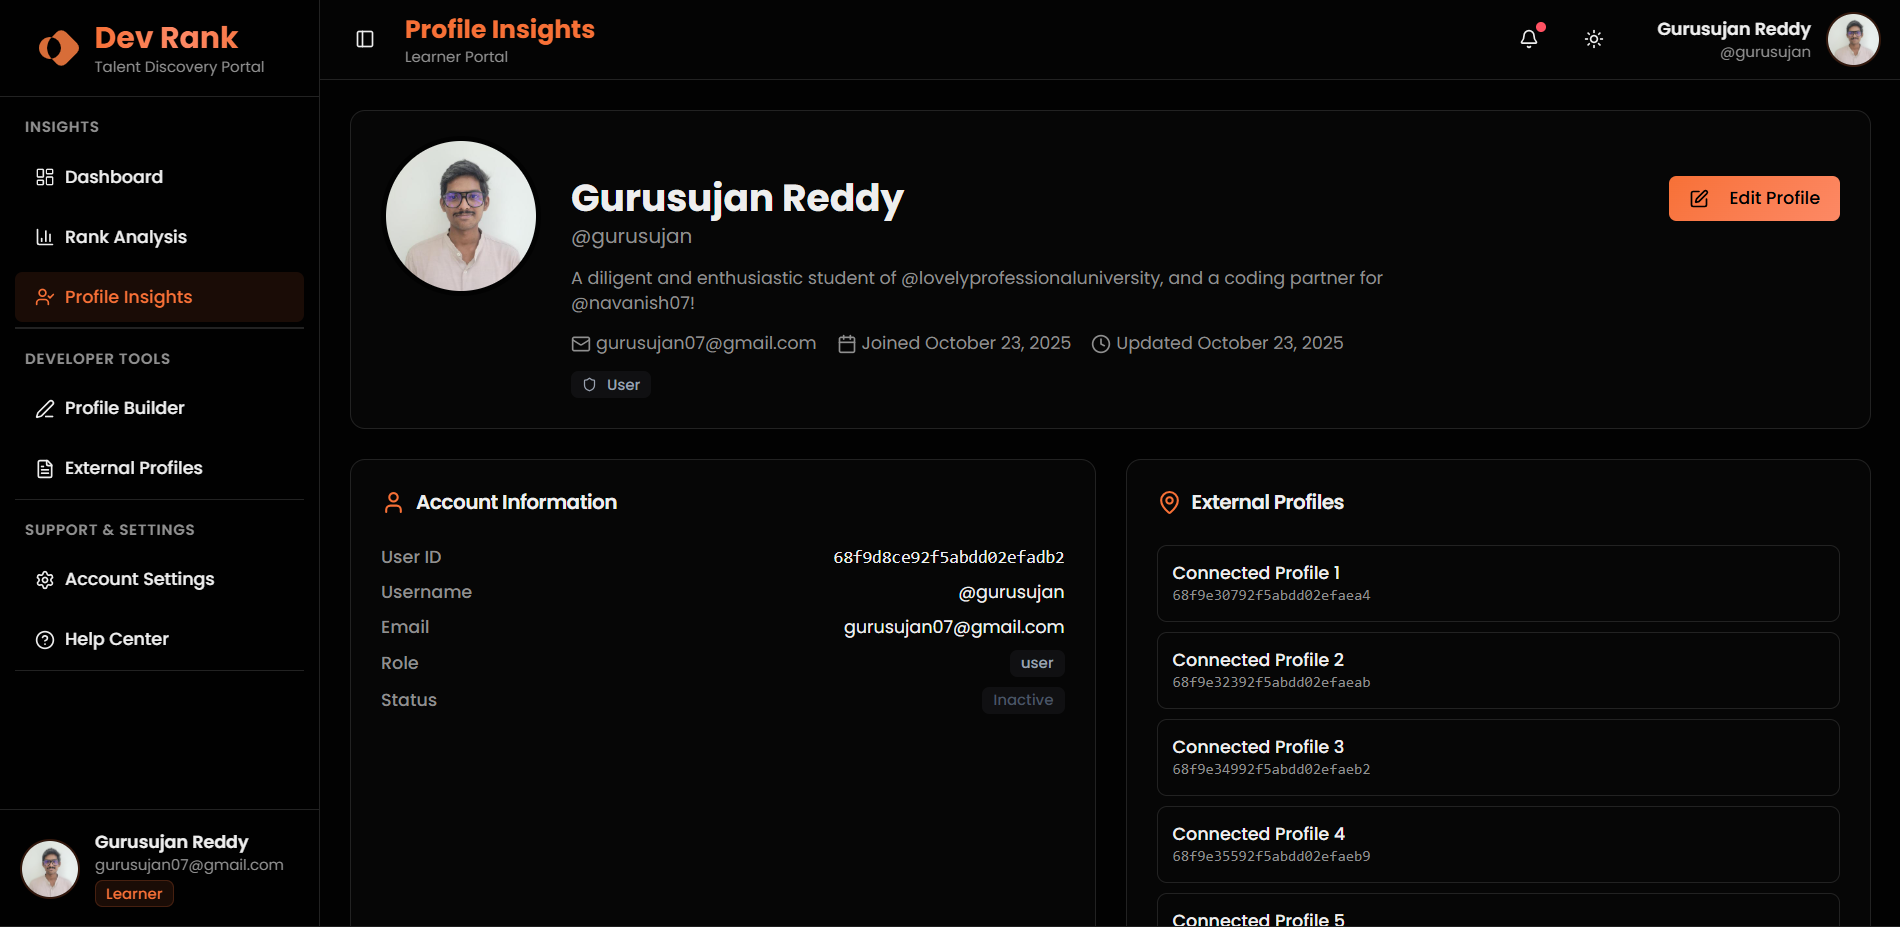This screenshot has height=927, width=1900.
Task: Click the Edit Profile button
Action: [1754, 198]
